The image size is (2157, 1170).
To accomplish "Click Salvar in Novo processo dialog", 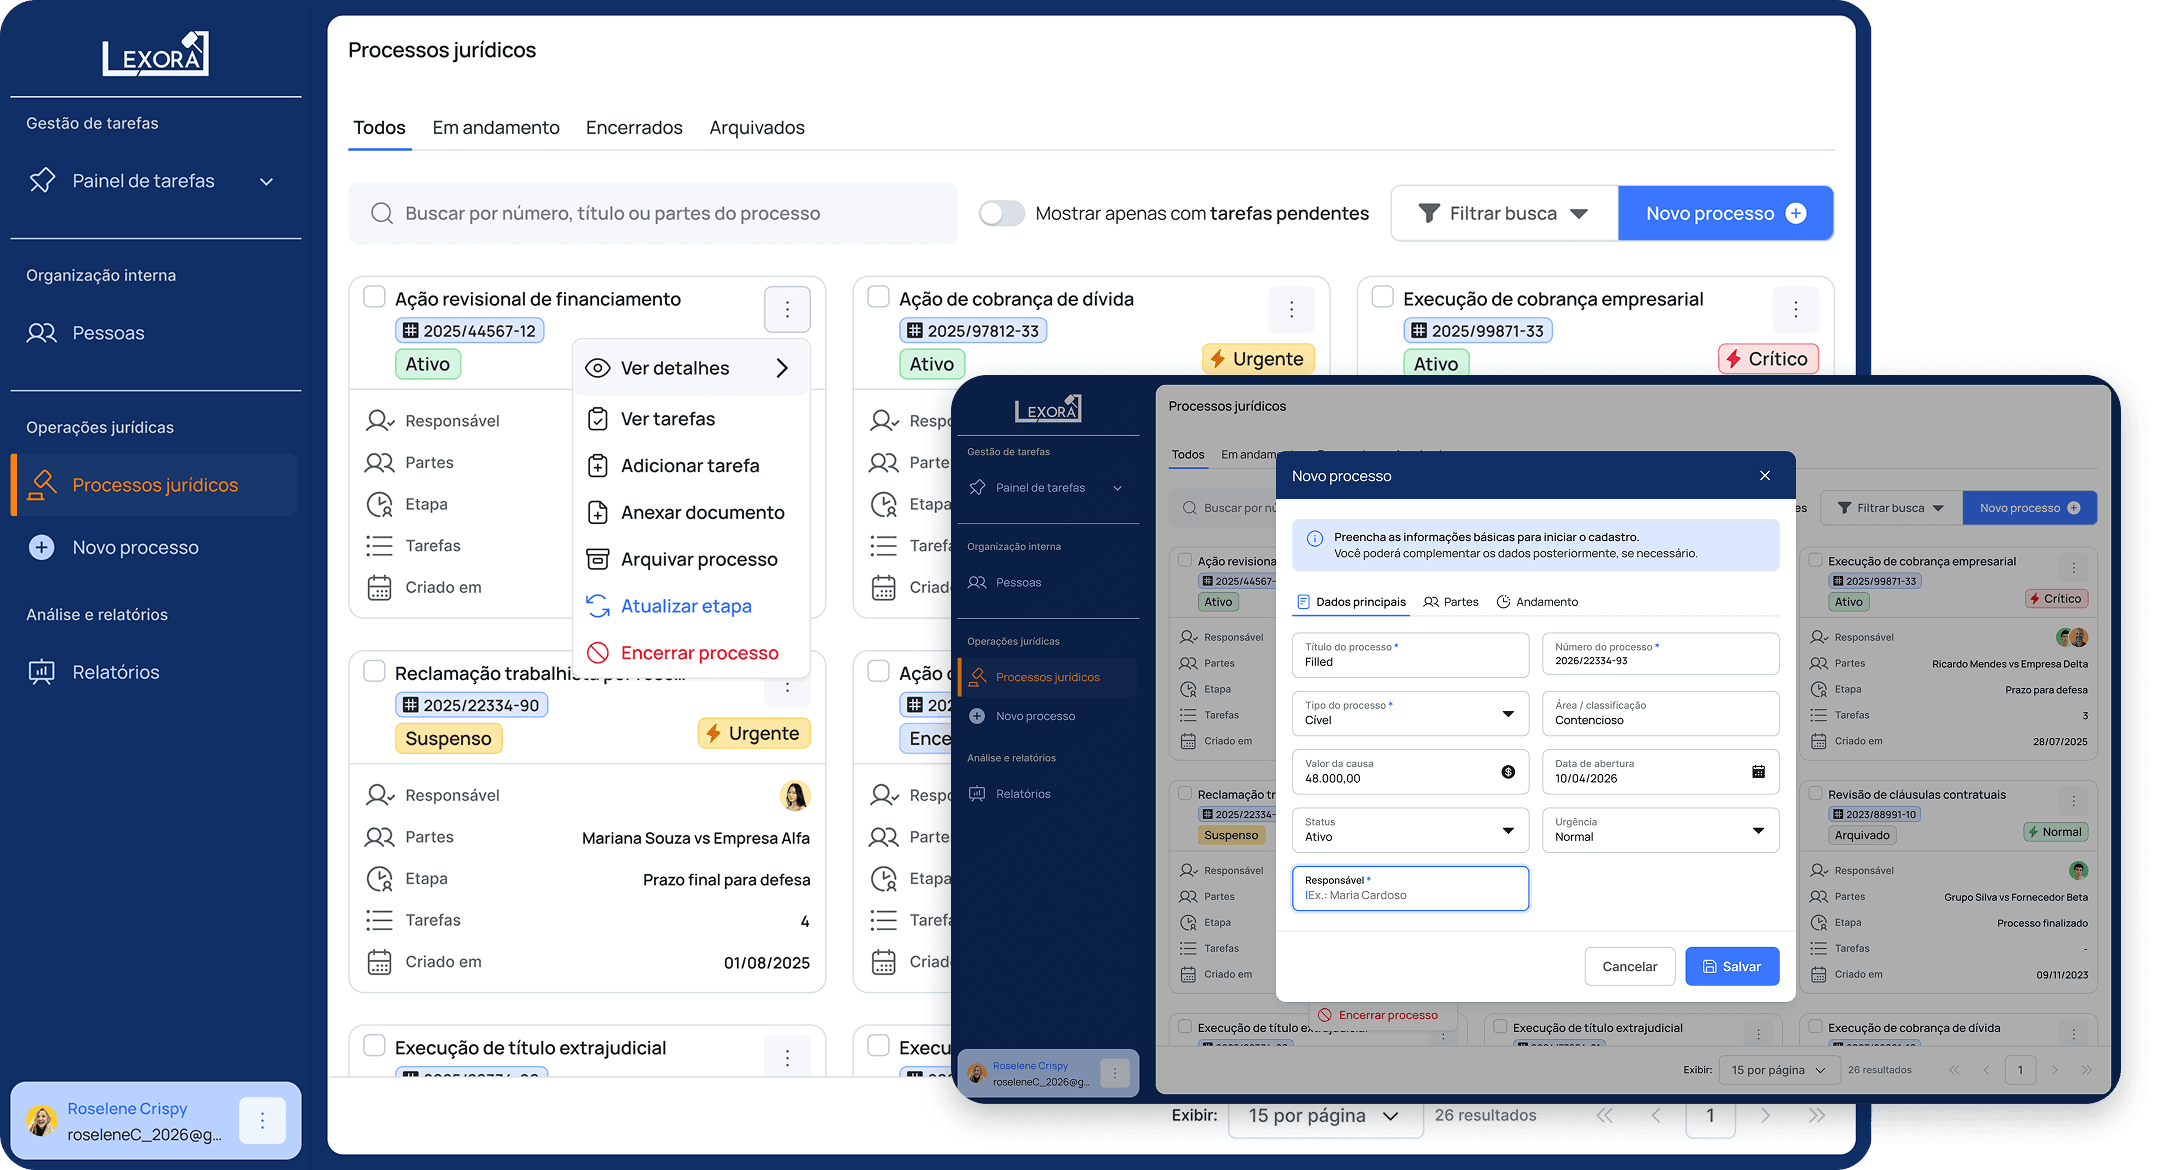I will tap(1732, 966).
